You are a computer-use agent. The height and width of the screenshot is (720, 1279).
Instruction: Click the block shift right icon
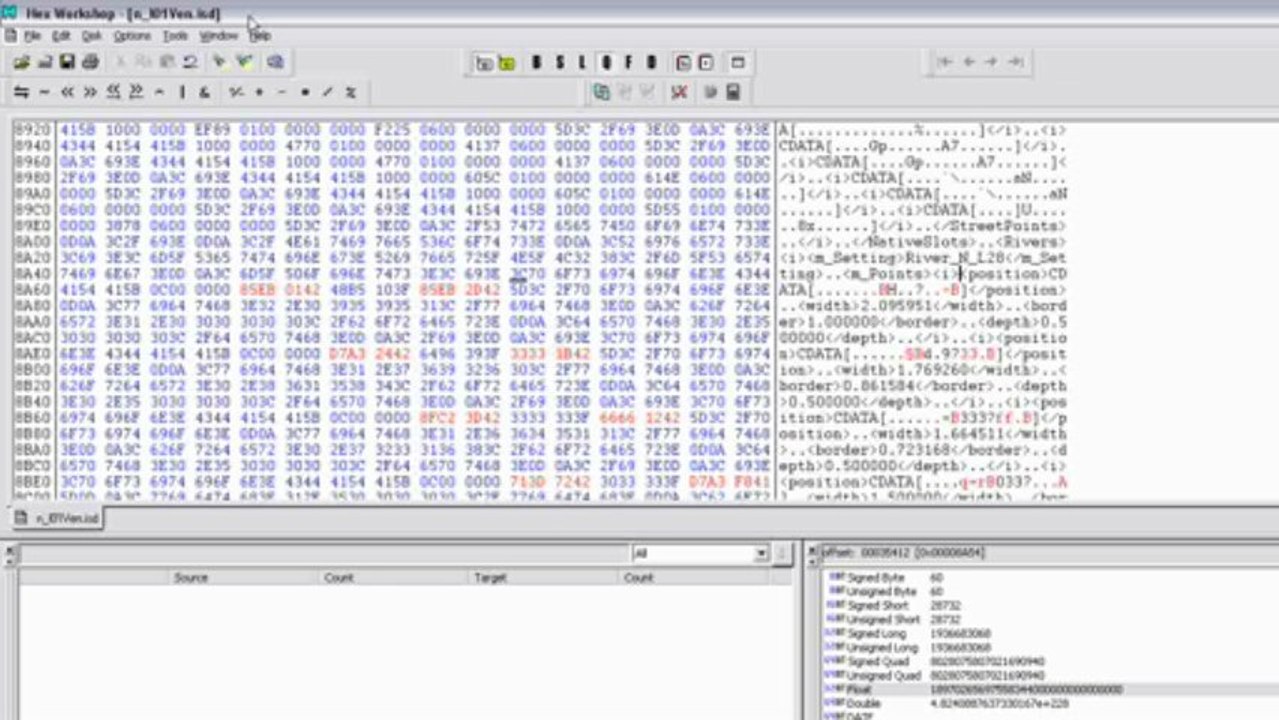(x=136, y=92)
